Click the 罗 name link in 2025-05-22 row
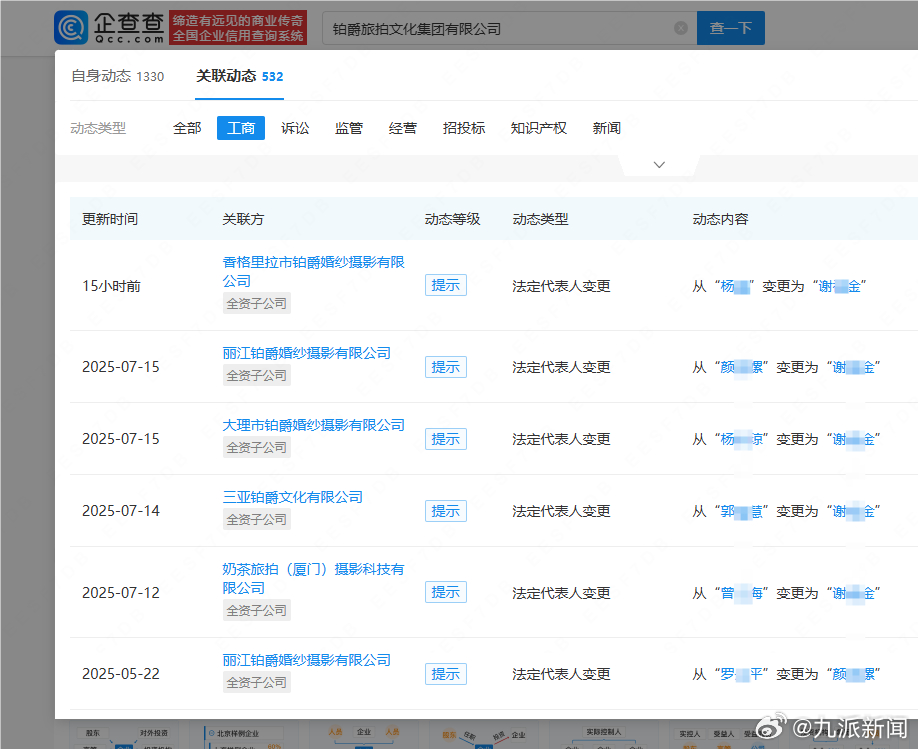Viewport: 918px width, 749px height. pos(742,674)
